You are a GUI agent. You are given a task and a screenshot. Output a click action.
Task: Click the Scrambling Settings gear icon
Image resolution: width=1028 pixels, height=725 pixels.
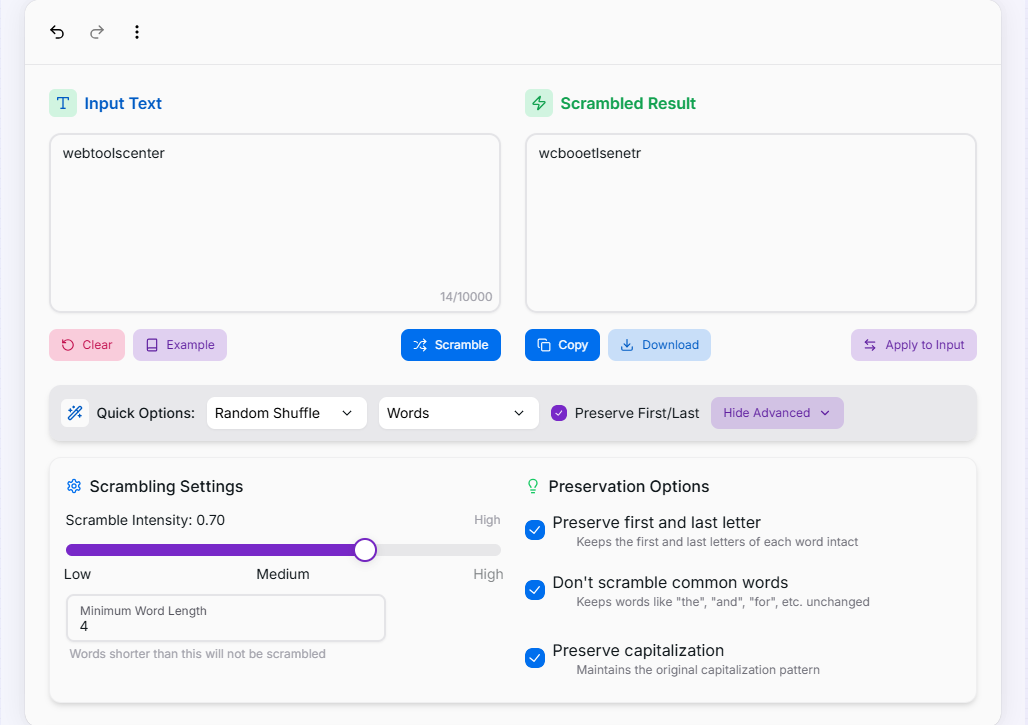pos(73,486)
